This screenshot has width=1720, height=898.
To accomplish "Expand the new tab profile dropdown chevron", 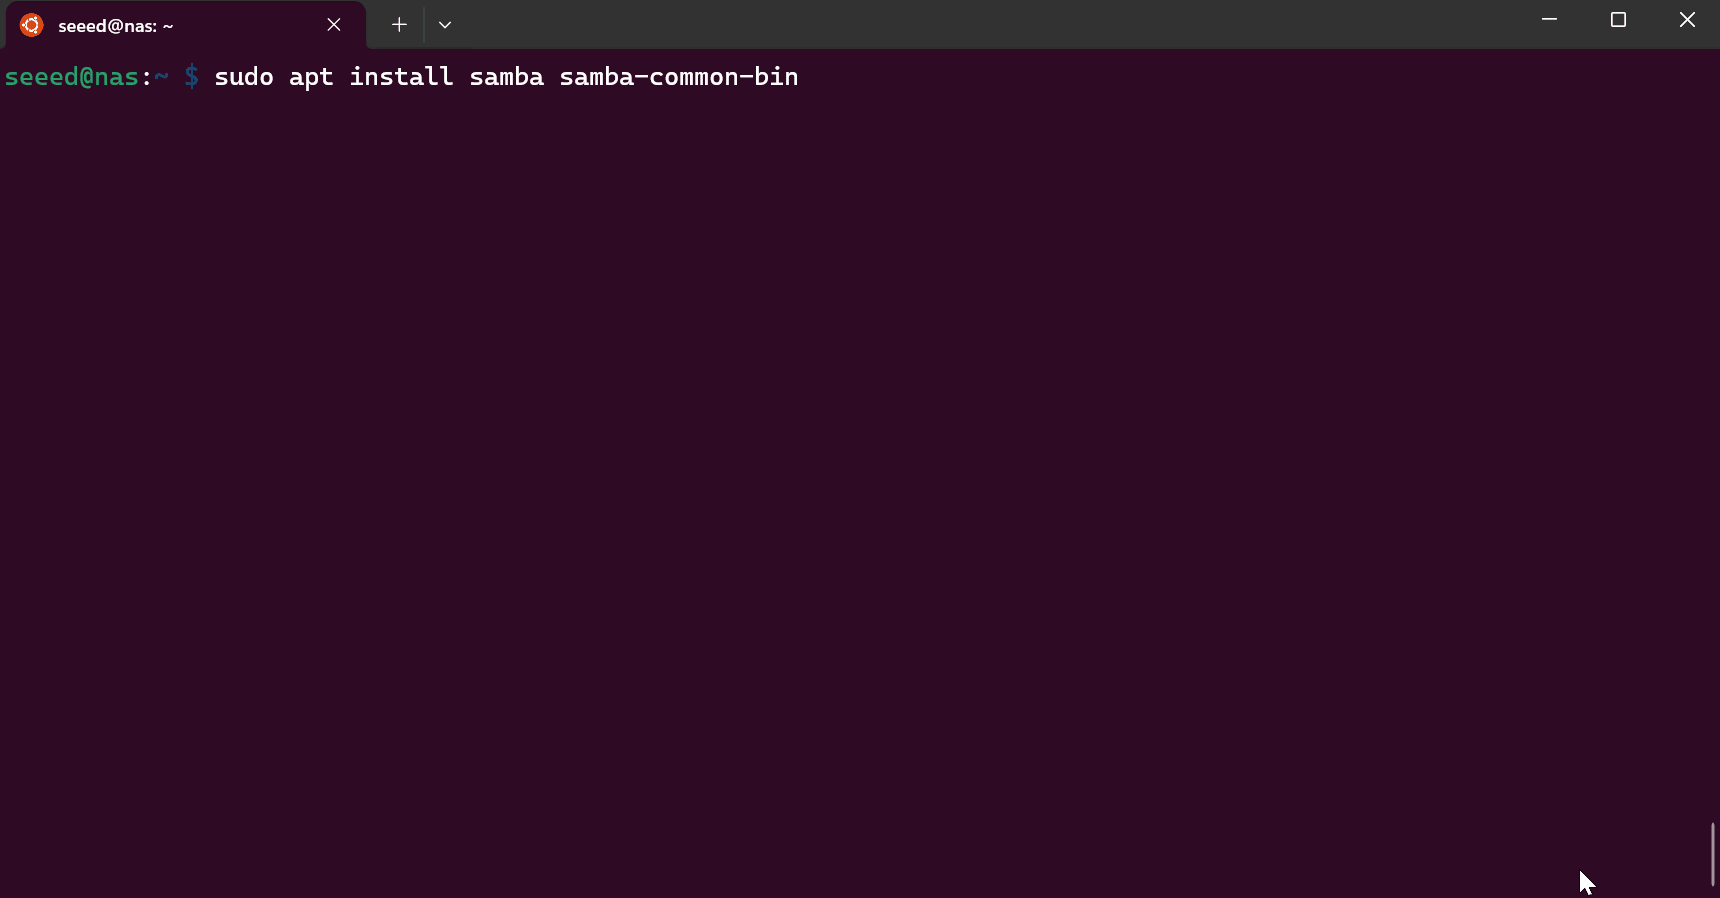I will [x=445, y=25].
